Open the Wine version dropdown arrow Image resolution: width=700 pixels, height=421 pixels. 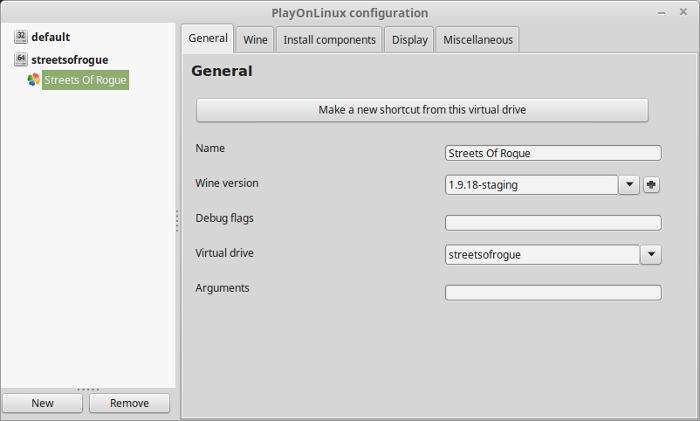[x=629, y=185]
